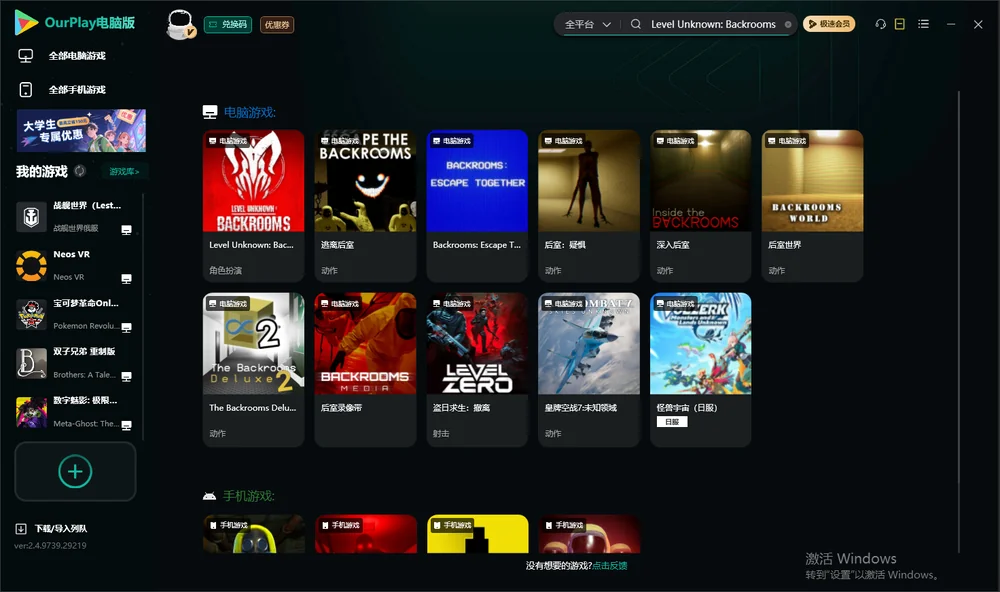Image resolution: width=1000 pixels, height=592 pixels.
Task: Click the 极速会员 VIP membership button
Action: coord(829,24)
